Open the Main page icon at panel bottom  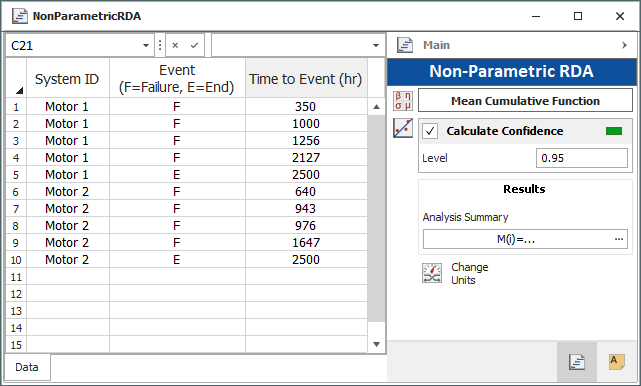[x=577, y=362]
